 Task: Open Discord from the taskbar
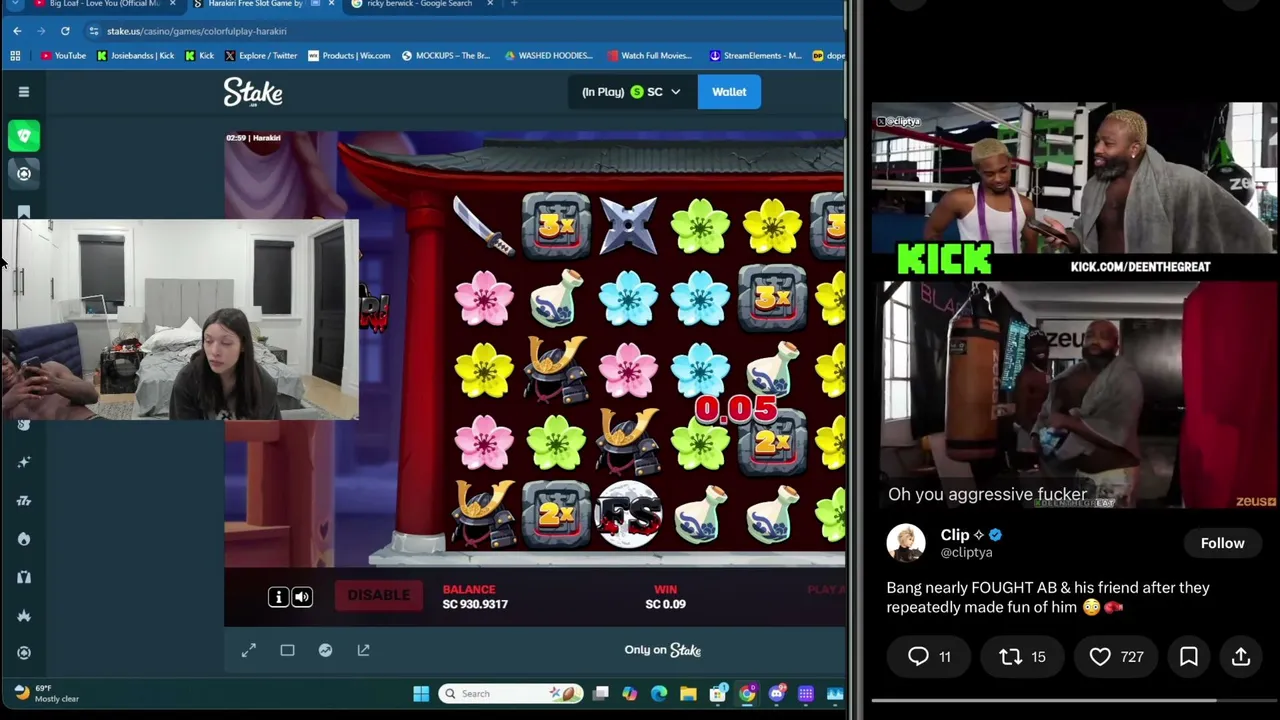(x=777, y=694)
